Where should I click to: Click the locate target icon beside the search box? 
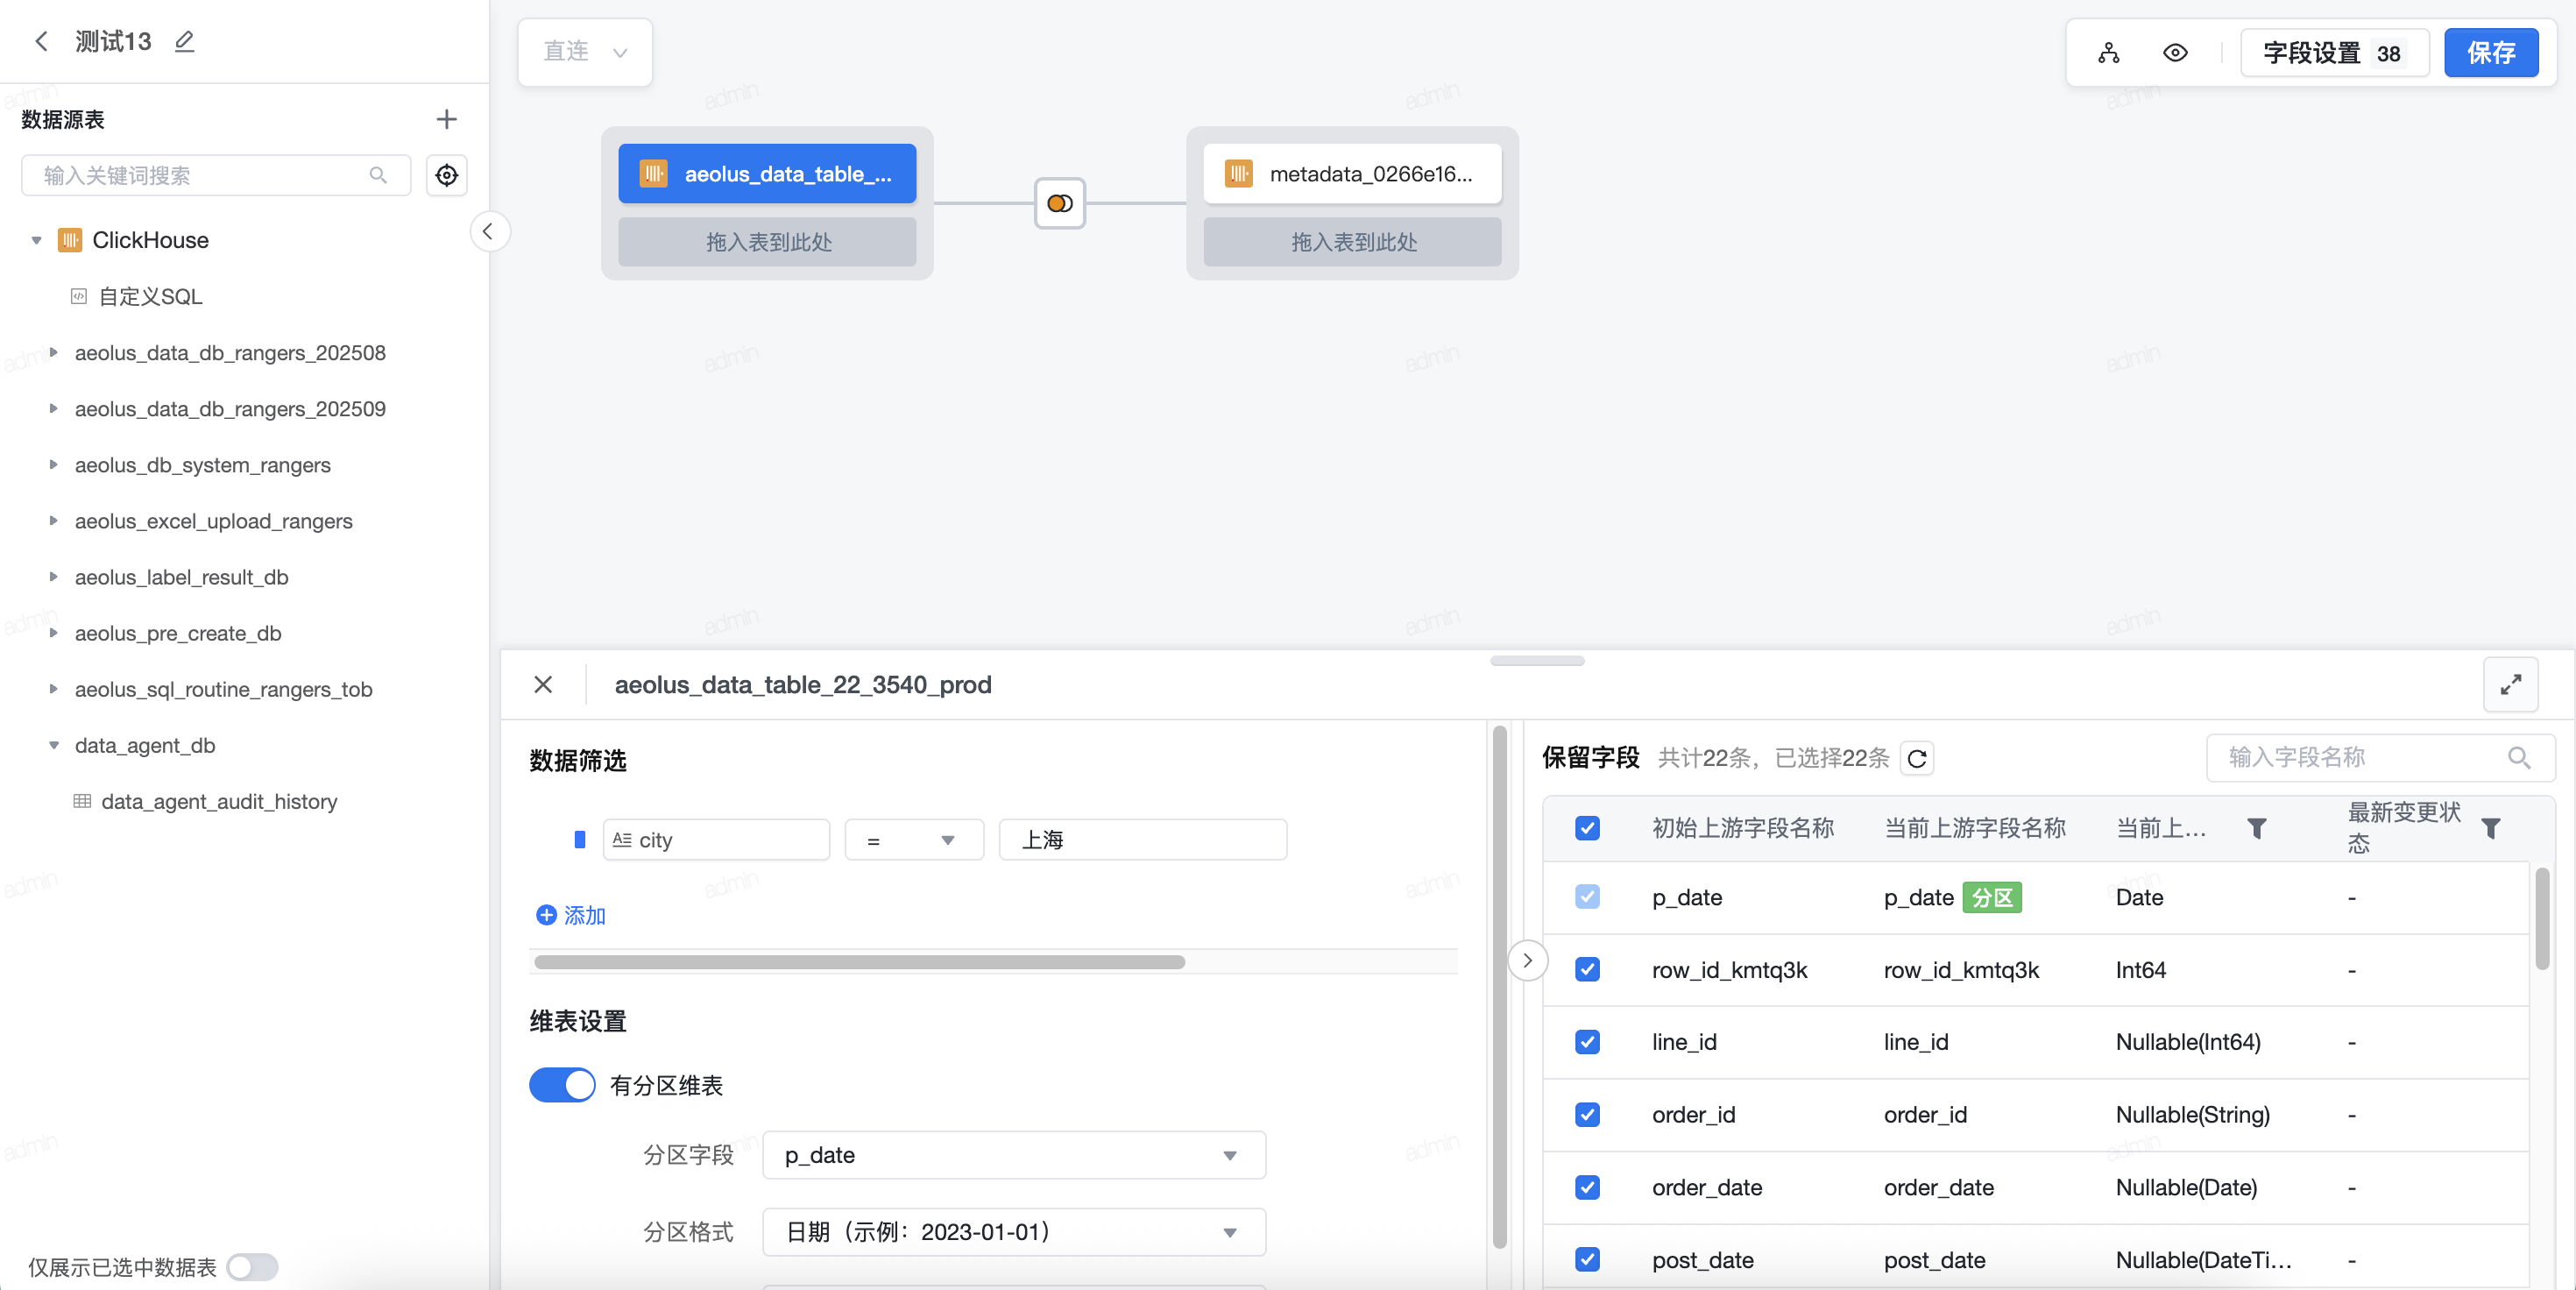(x=446, y=175)
